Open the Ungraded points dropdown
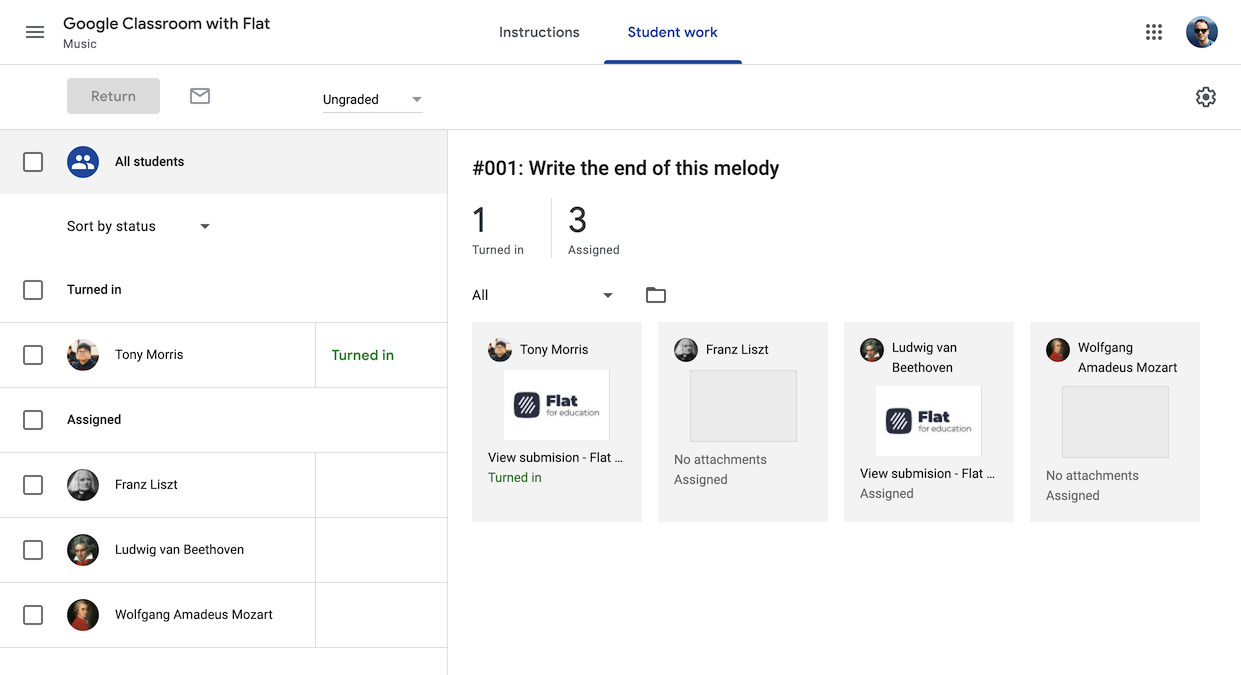This screenshot has height=675, width=1241. [x=372, y=99]
